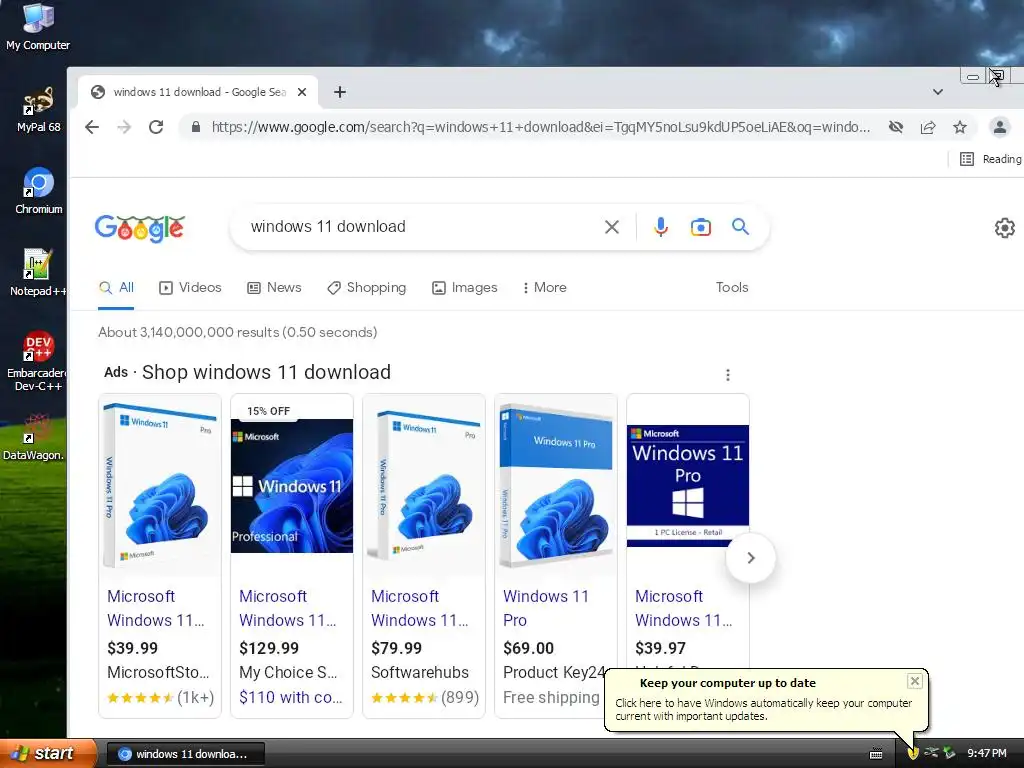
Task: Select the windows 11 download taskbar button
Action: tap(185, 754)
